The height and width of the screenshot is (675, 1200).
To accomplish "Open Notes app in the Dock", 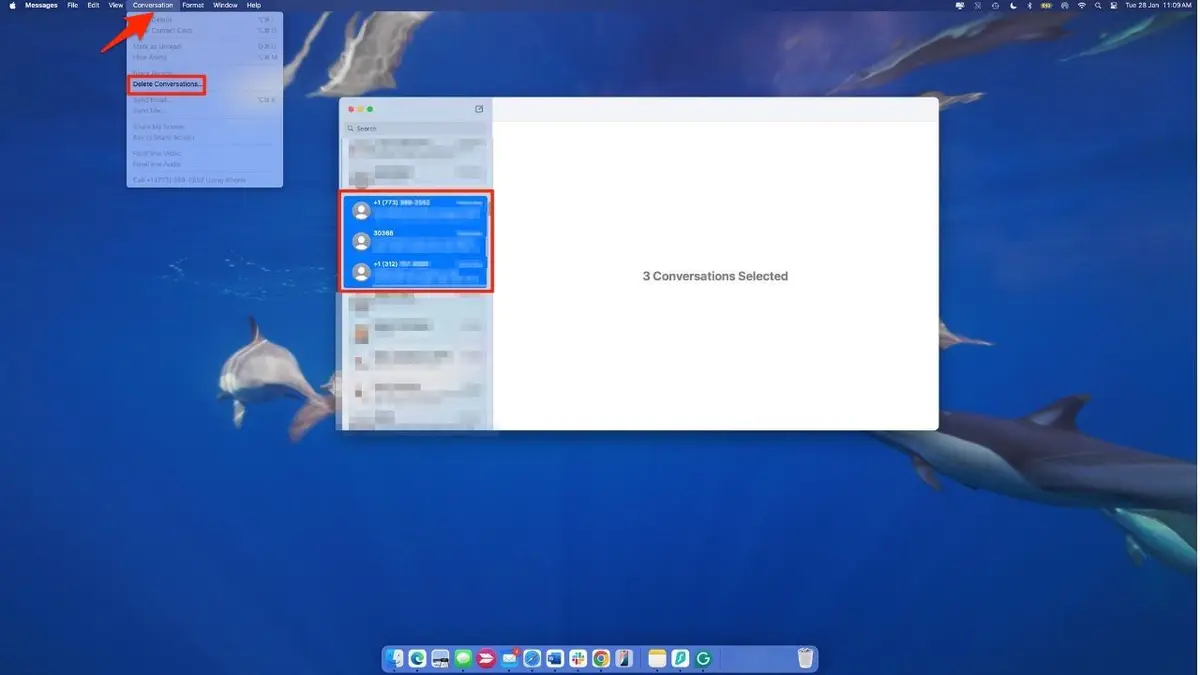I will pos(657,658).
